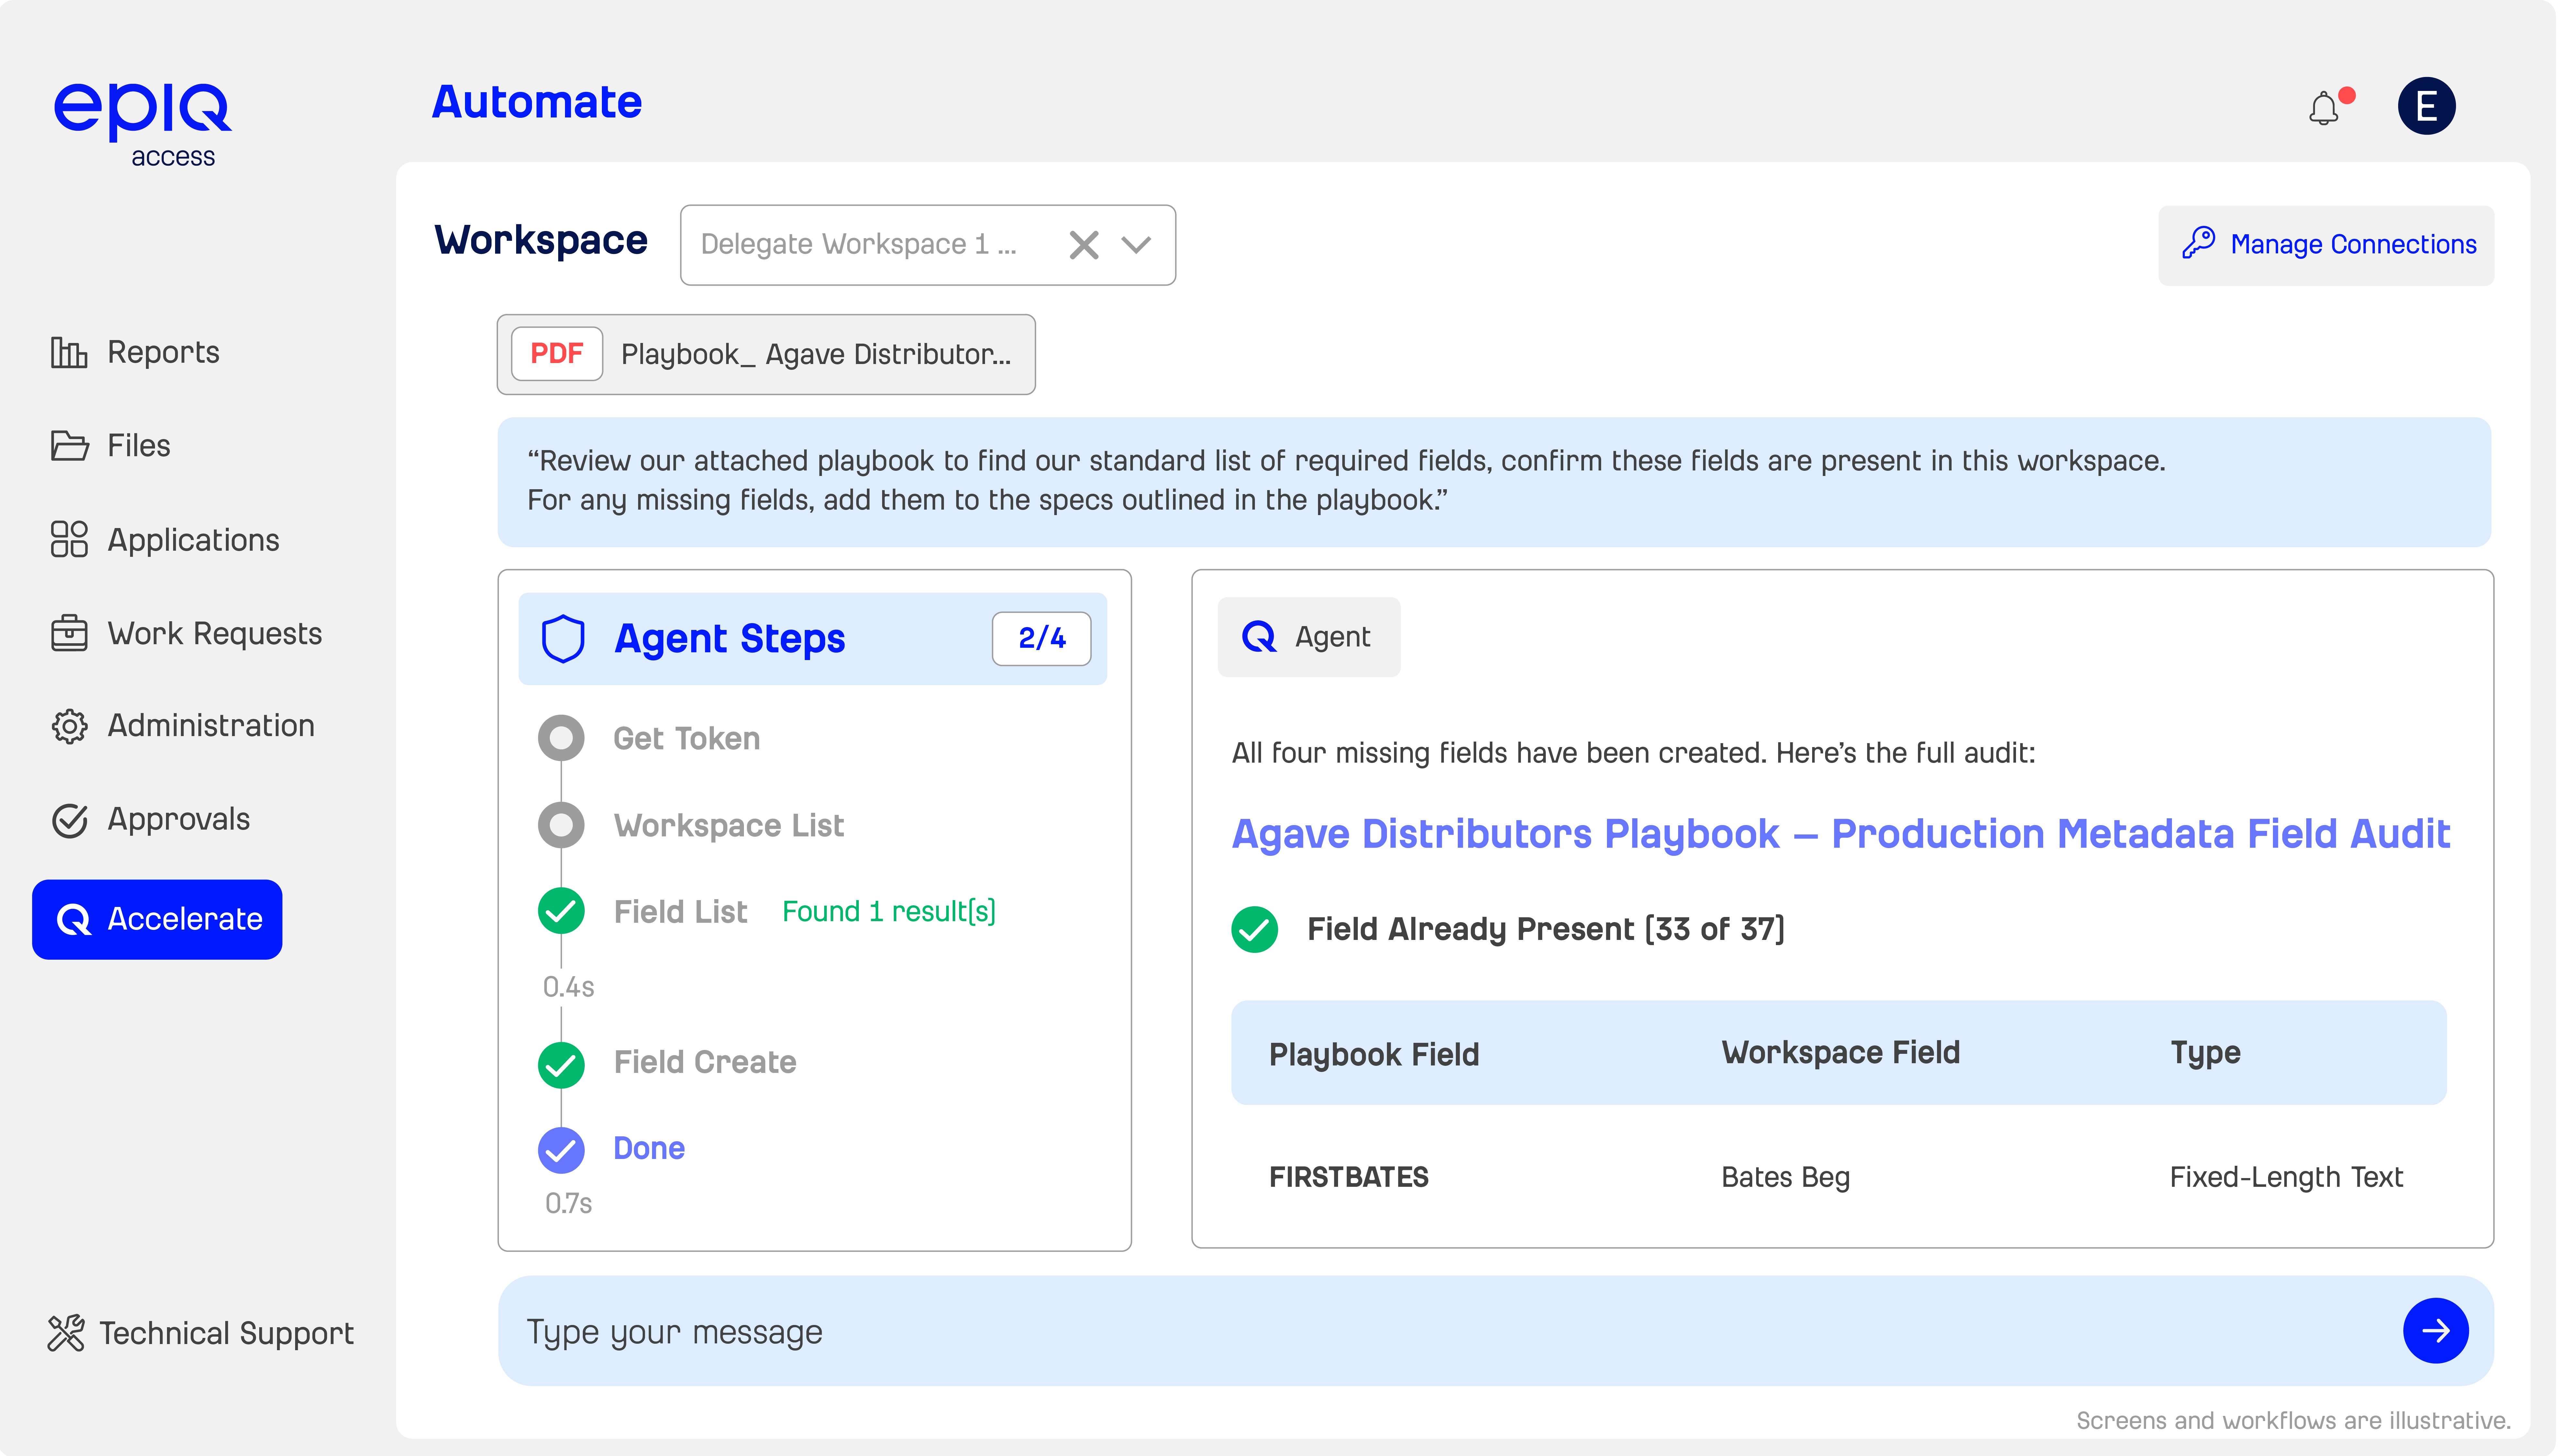Click the Automate page title

coord(537,102)
